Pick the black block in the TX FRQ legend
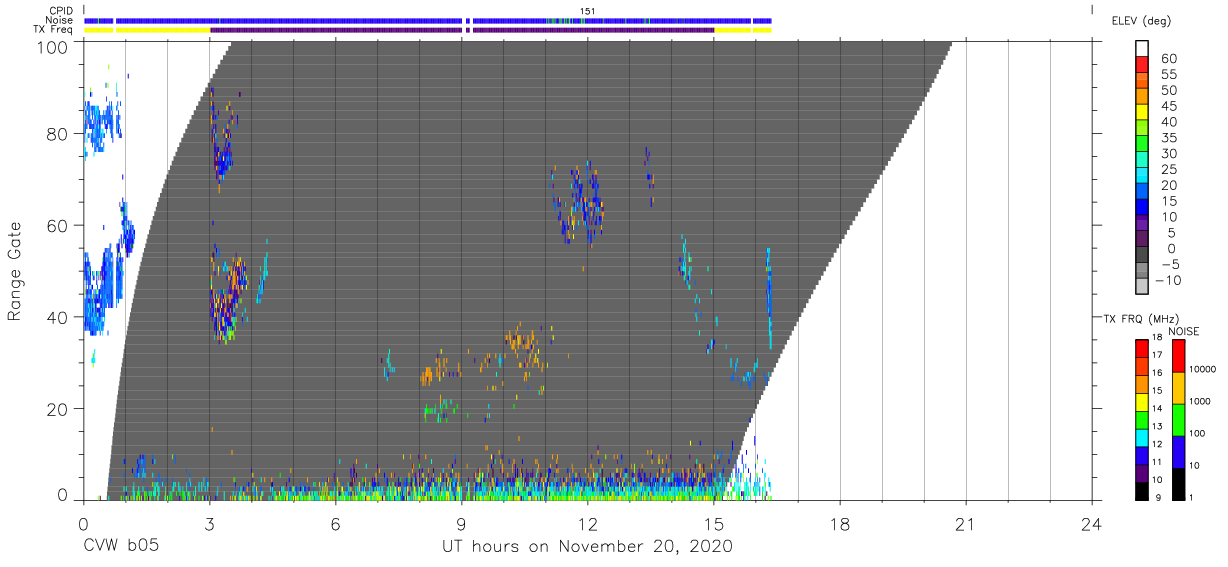 (1142, 491)
